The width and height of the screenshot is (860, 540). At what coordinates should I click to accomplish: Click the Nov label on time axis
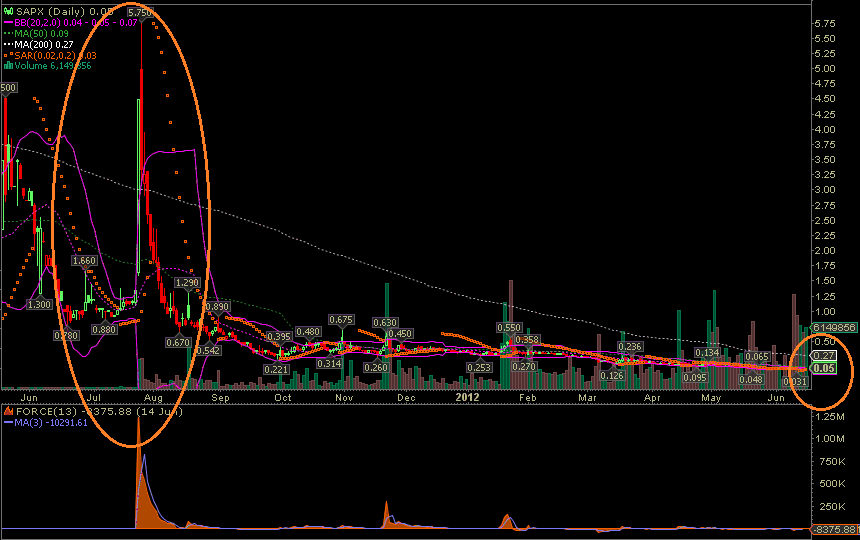[x=344, y=397]
